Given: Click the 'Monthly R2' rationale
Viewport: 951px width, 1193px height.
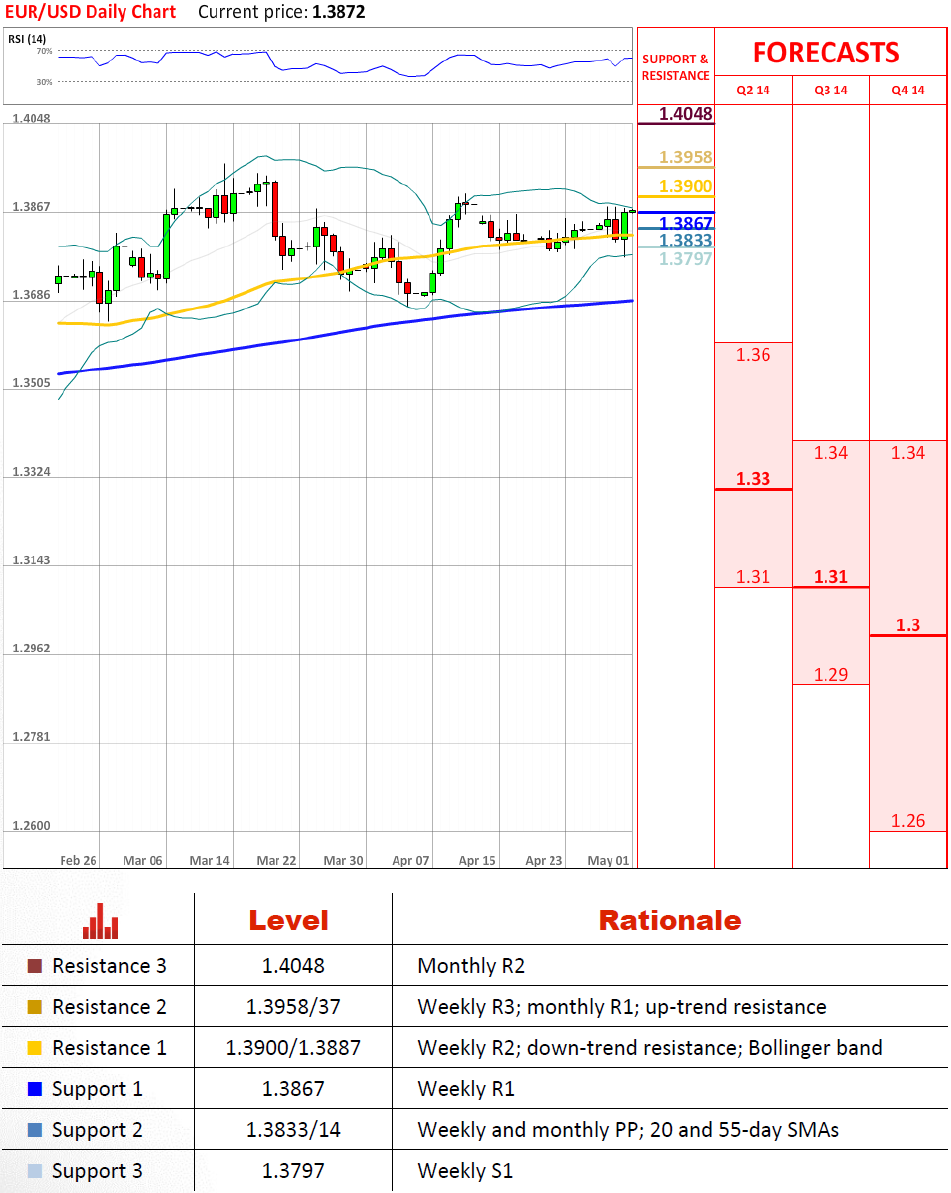Looking at the screenshot, I should (471, 966).
